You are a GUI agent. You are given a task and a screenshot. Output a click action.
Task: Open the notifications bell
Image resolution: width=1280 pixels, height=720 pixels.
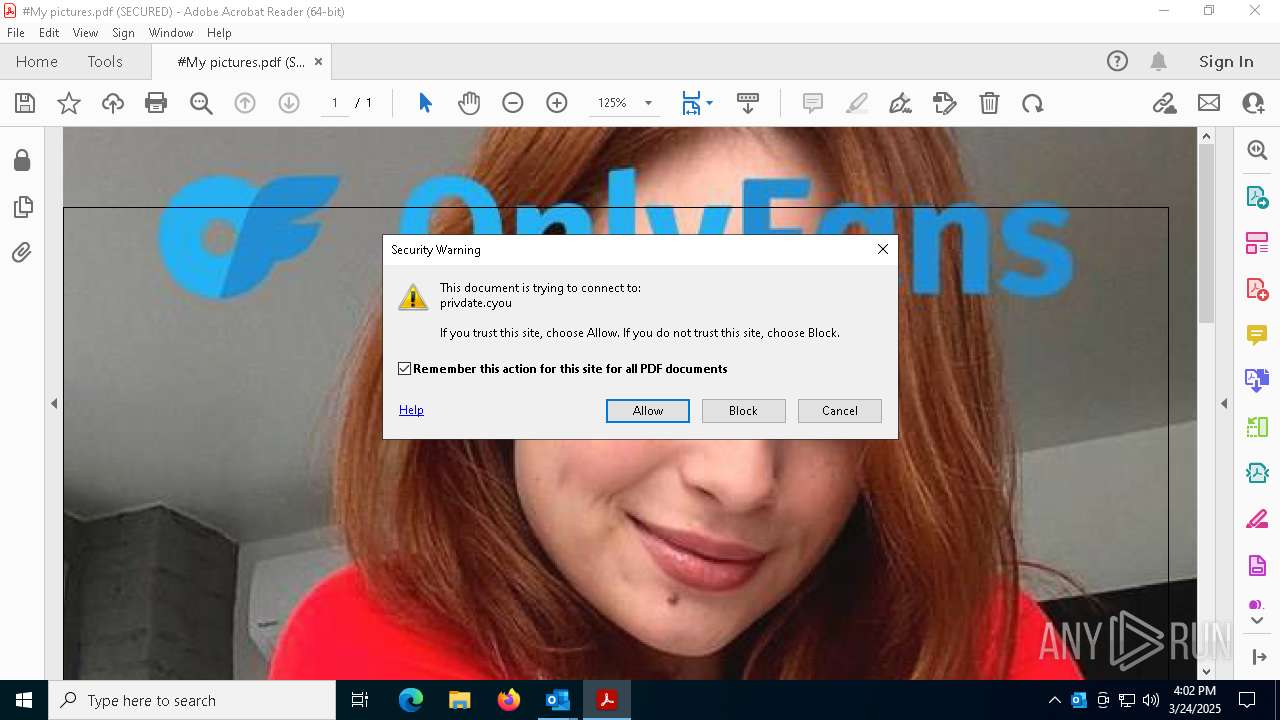1158,61
